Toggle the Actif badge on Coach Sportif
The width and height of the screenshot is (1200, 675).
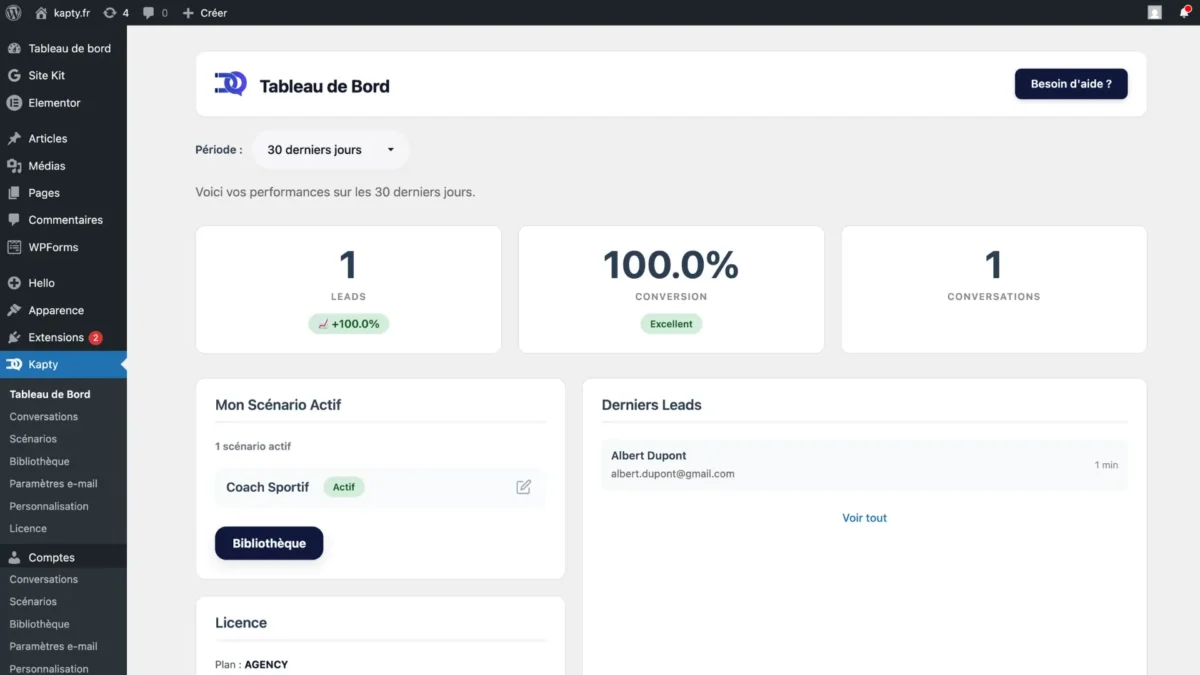click(344, 487)
